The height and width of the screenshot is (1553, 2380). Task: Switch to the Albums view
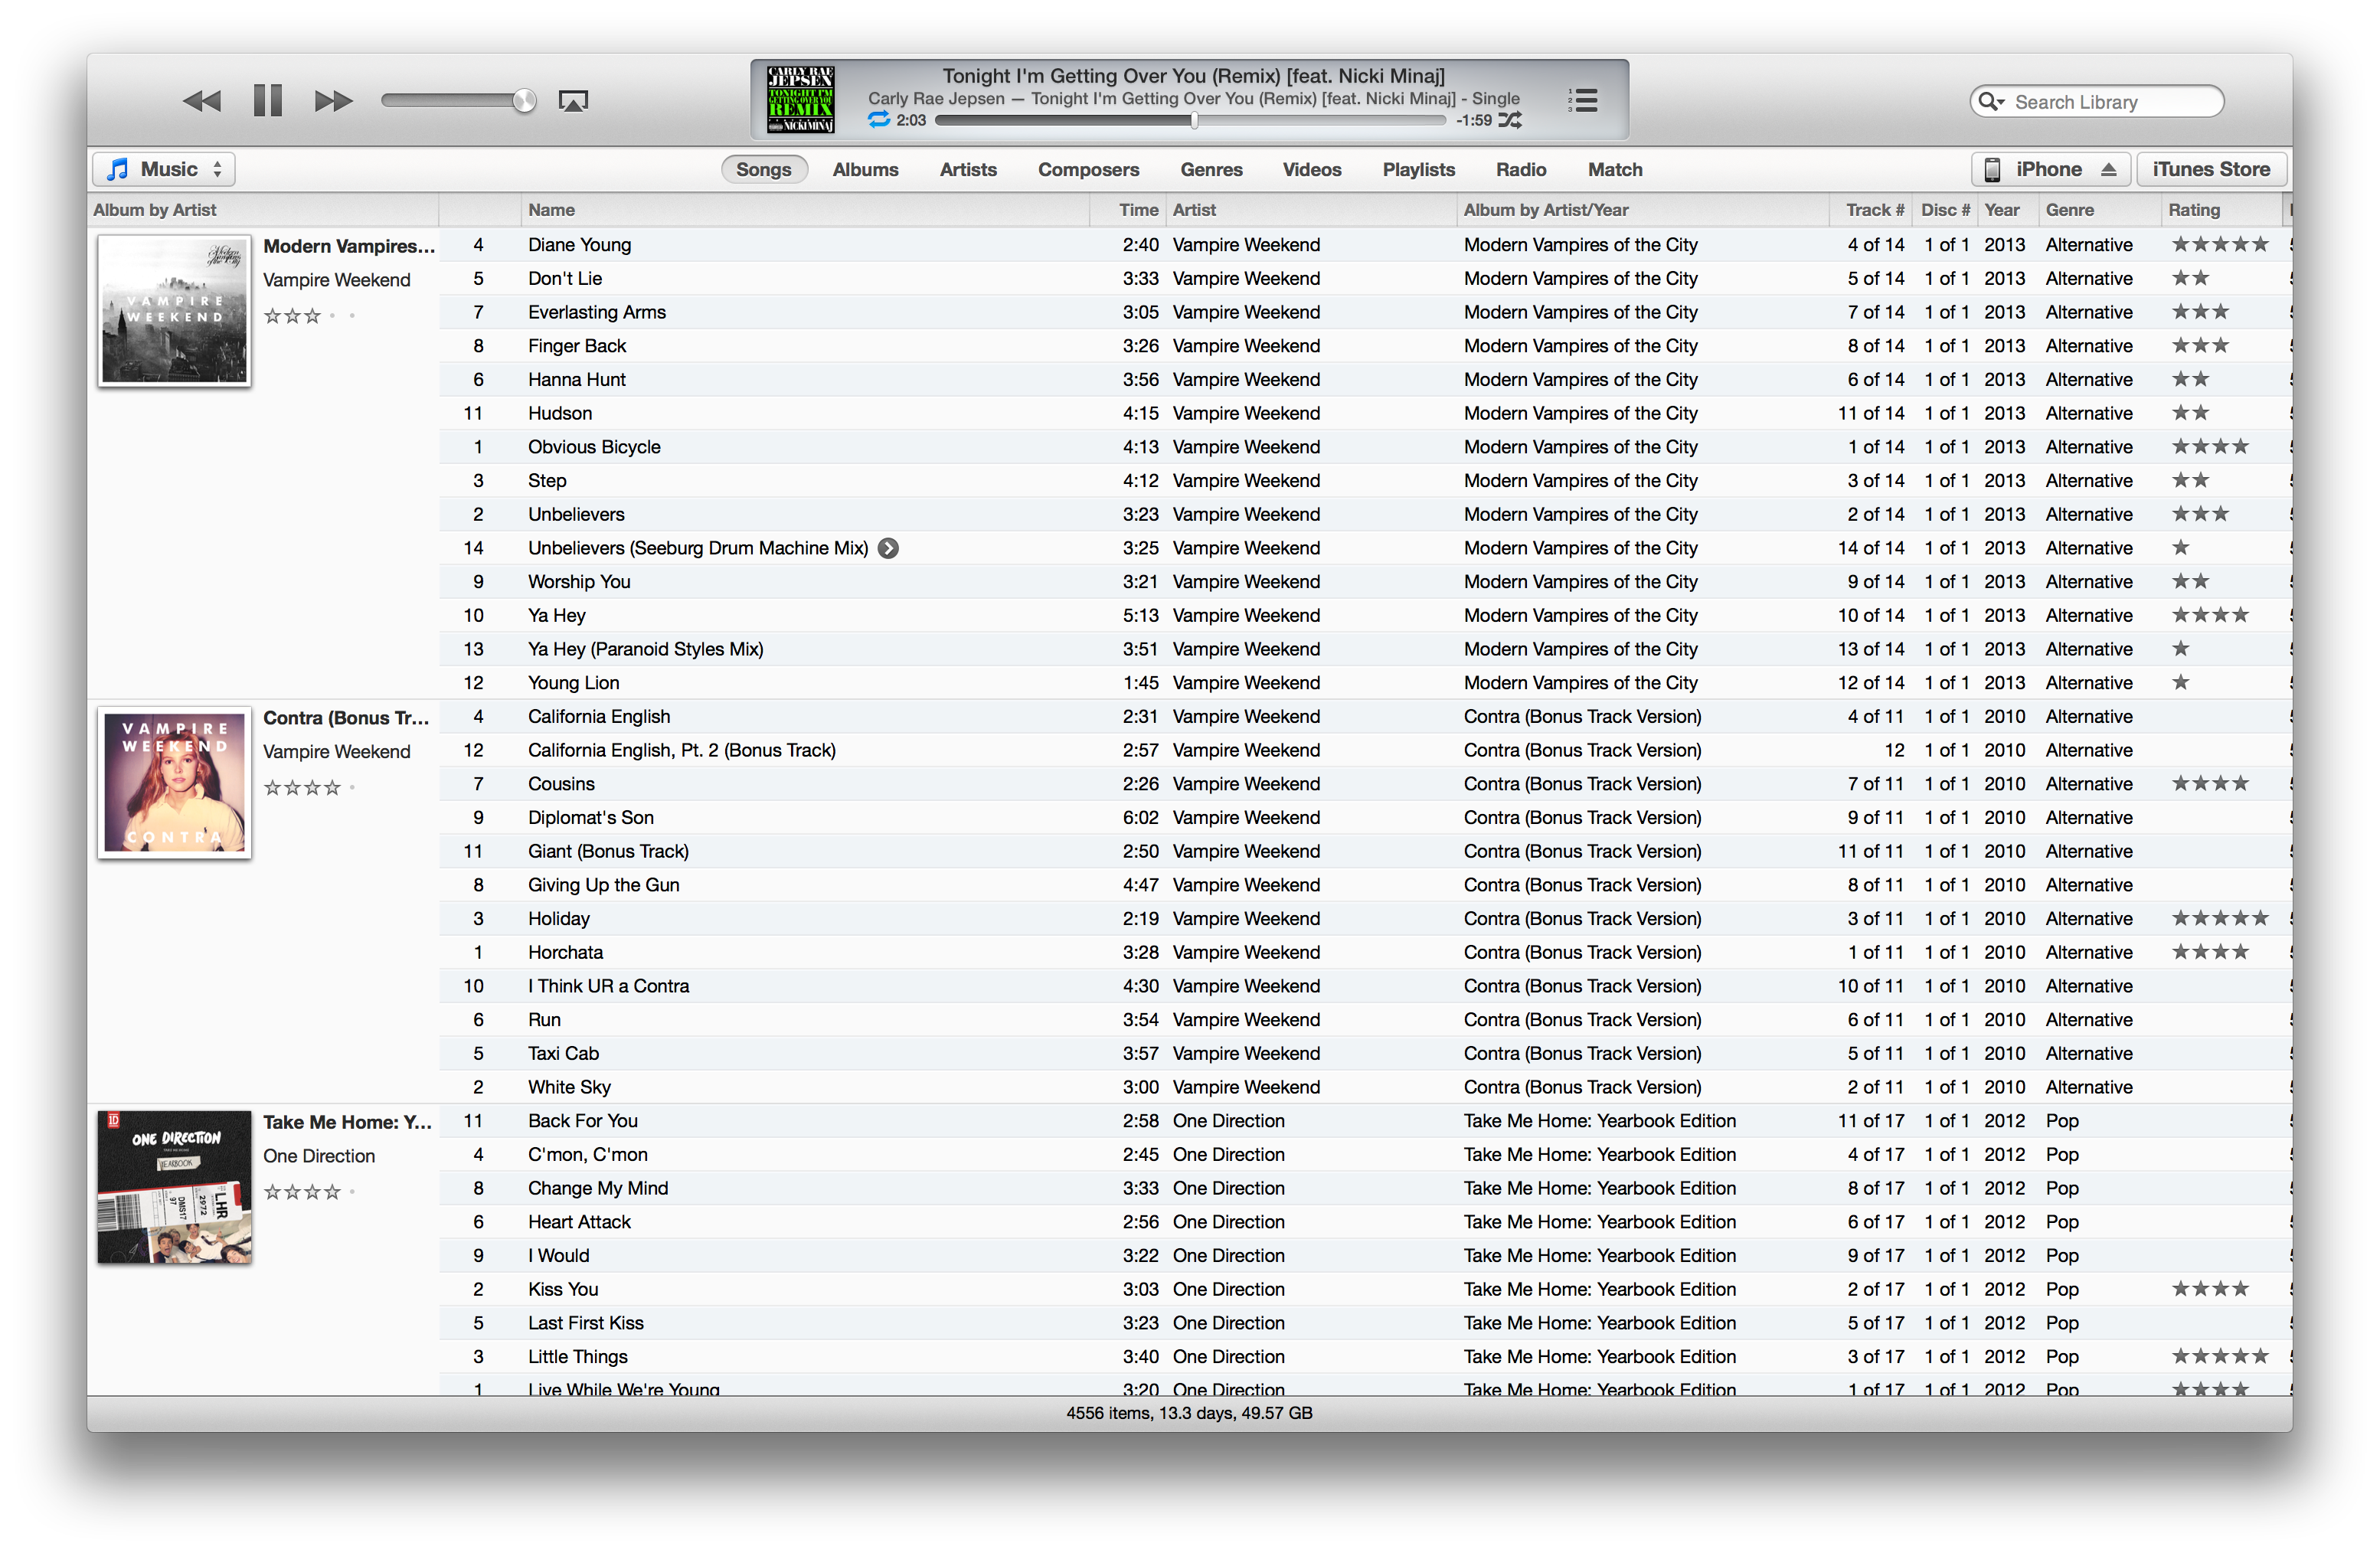coord(865,170)
